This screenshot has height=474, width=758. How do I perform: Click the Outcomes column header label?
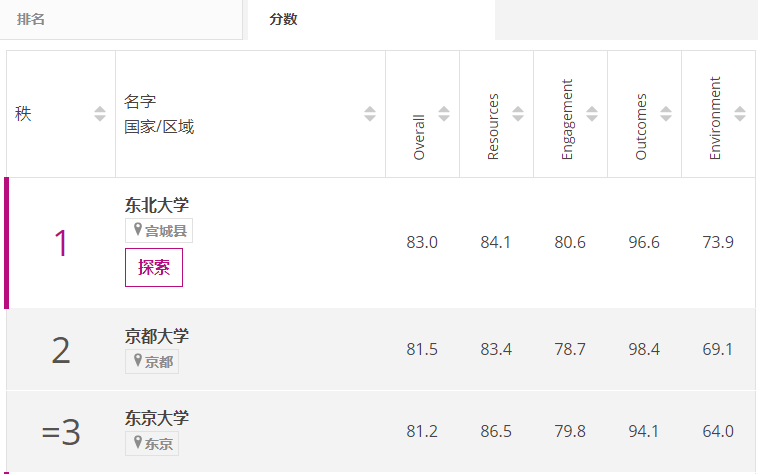(641, 127)
